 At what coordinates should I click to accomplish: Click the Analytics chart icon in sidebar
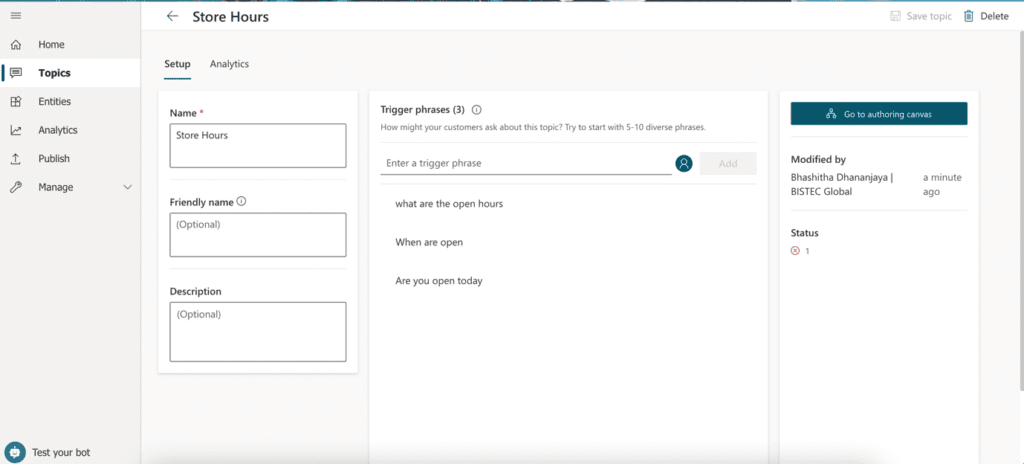pyautogui.click(x=16, y=130)
